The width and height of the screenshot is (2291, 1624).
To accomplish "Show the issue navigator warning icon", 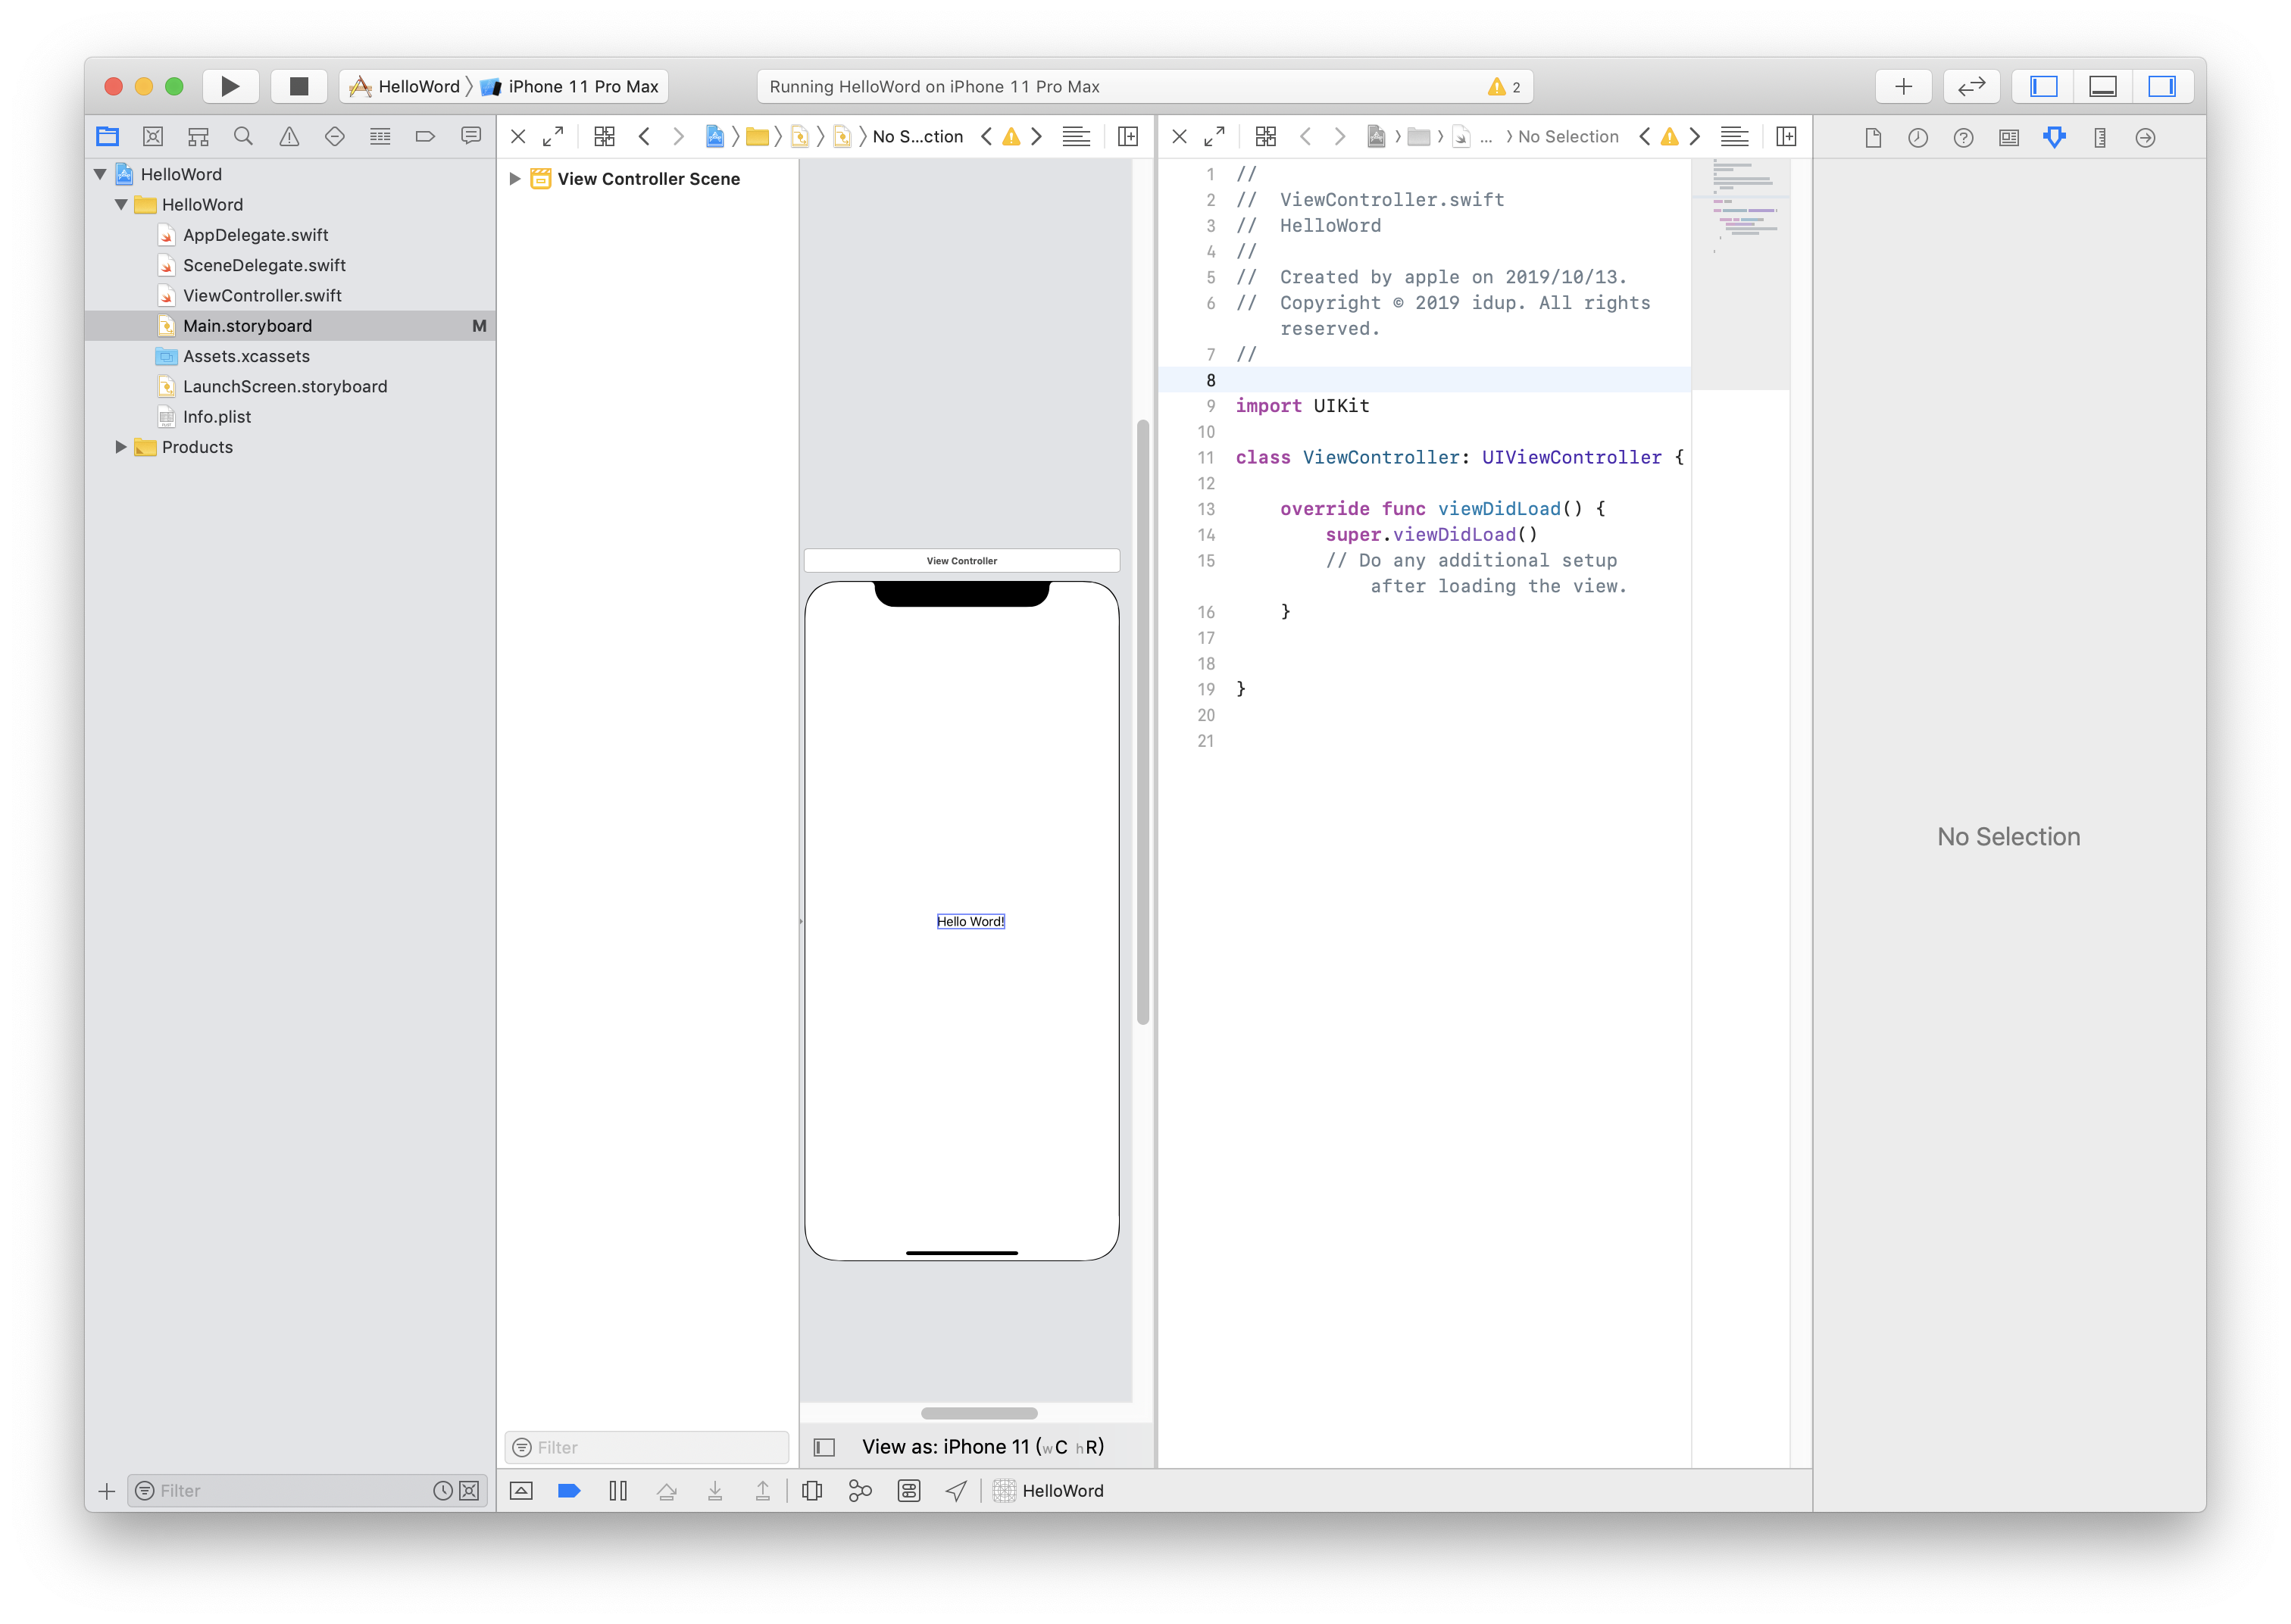I will [x=289, y=137].
